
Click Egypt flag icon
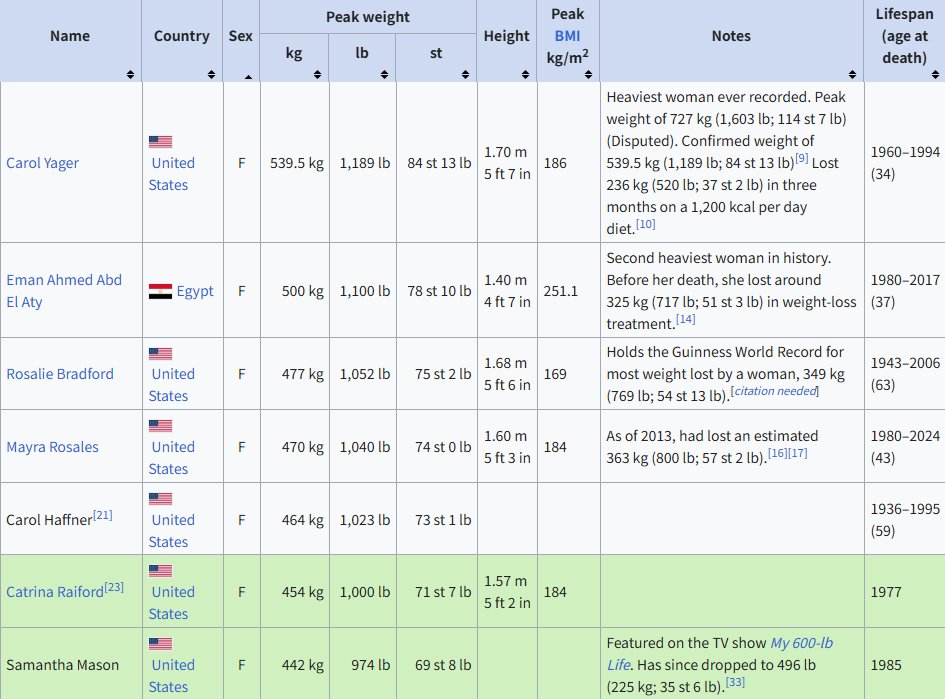(160, 291)
